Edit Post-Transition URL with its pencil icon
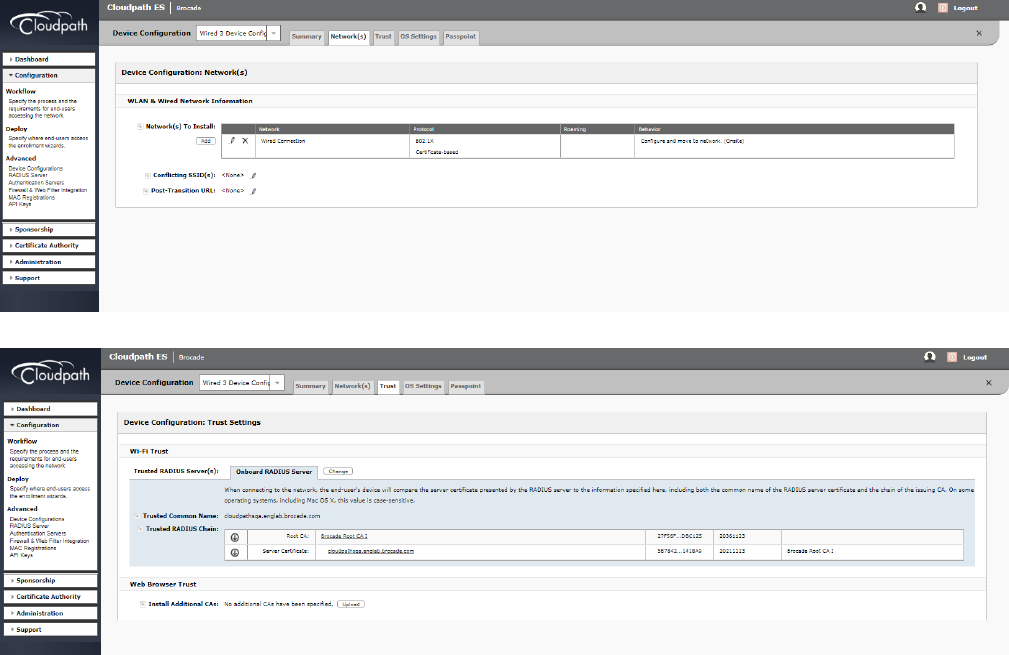The width and height of the screenshot is (1009, 655). 254,190
